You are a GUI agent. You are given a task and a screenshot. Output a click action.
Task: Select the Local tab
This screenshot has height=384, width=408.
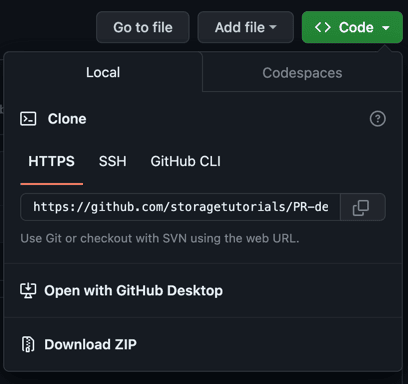[x=103, y=72]
